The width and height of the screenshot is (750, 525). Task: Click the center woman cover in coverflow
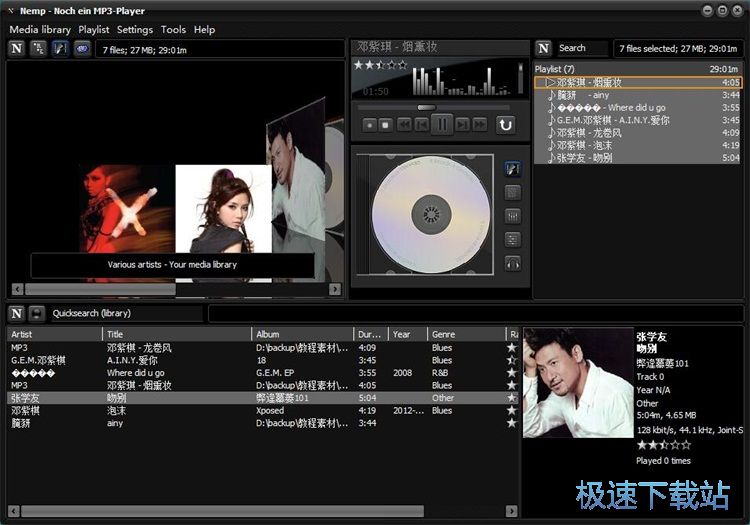click(223, 208)
